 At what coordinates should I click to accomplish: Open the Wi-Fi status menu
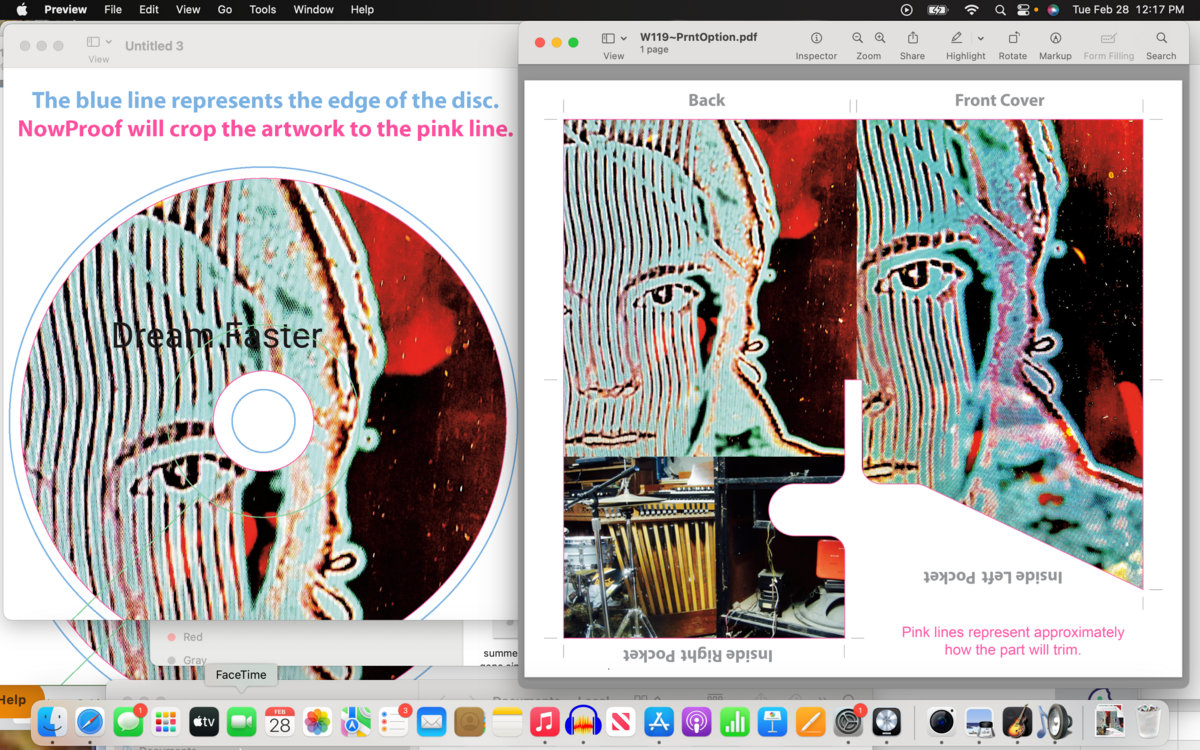tap(971, 10)
